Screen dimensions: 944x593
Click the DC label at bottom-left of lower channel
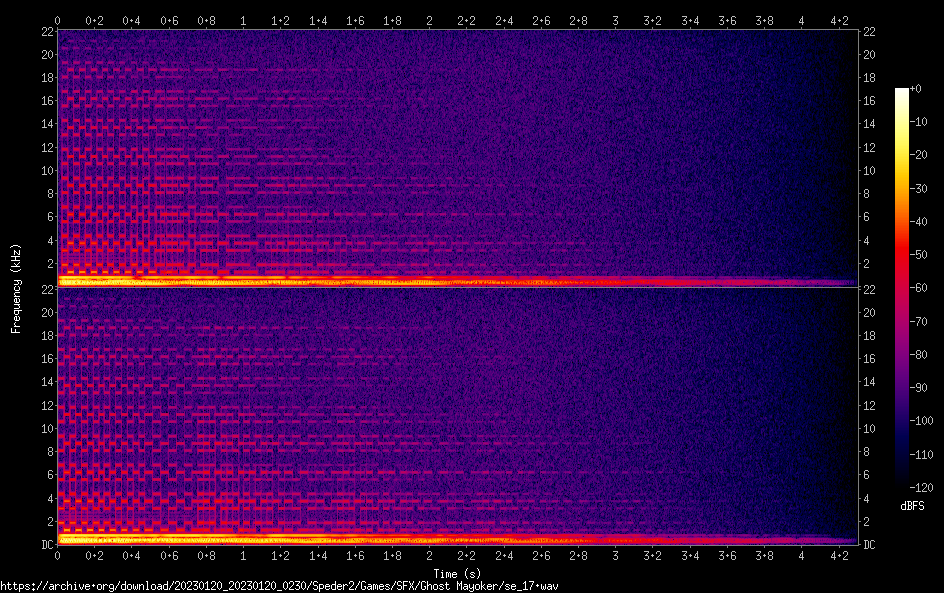point(47,545)
